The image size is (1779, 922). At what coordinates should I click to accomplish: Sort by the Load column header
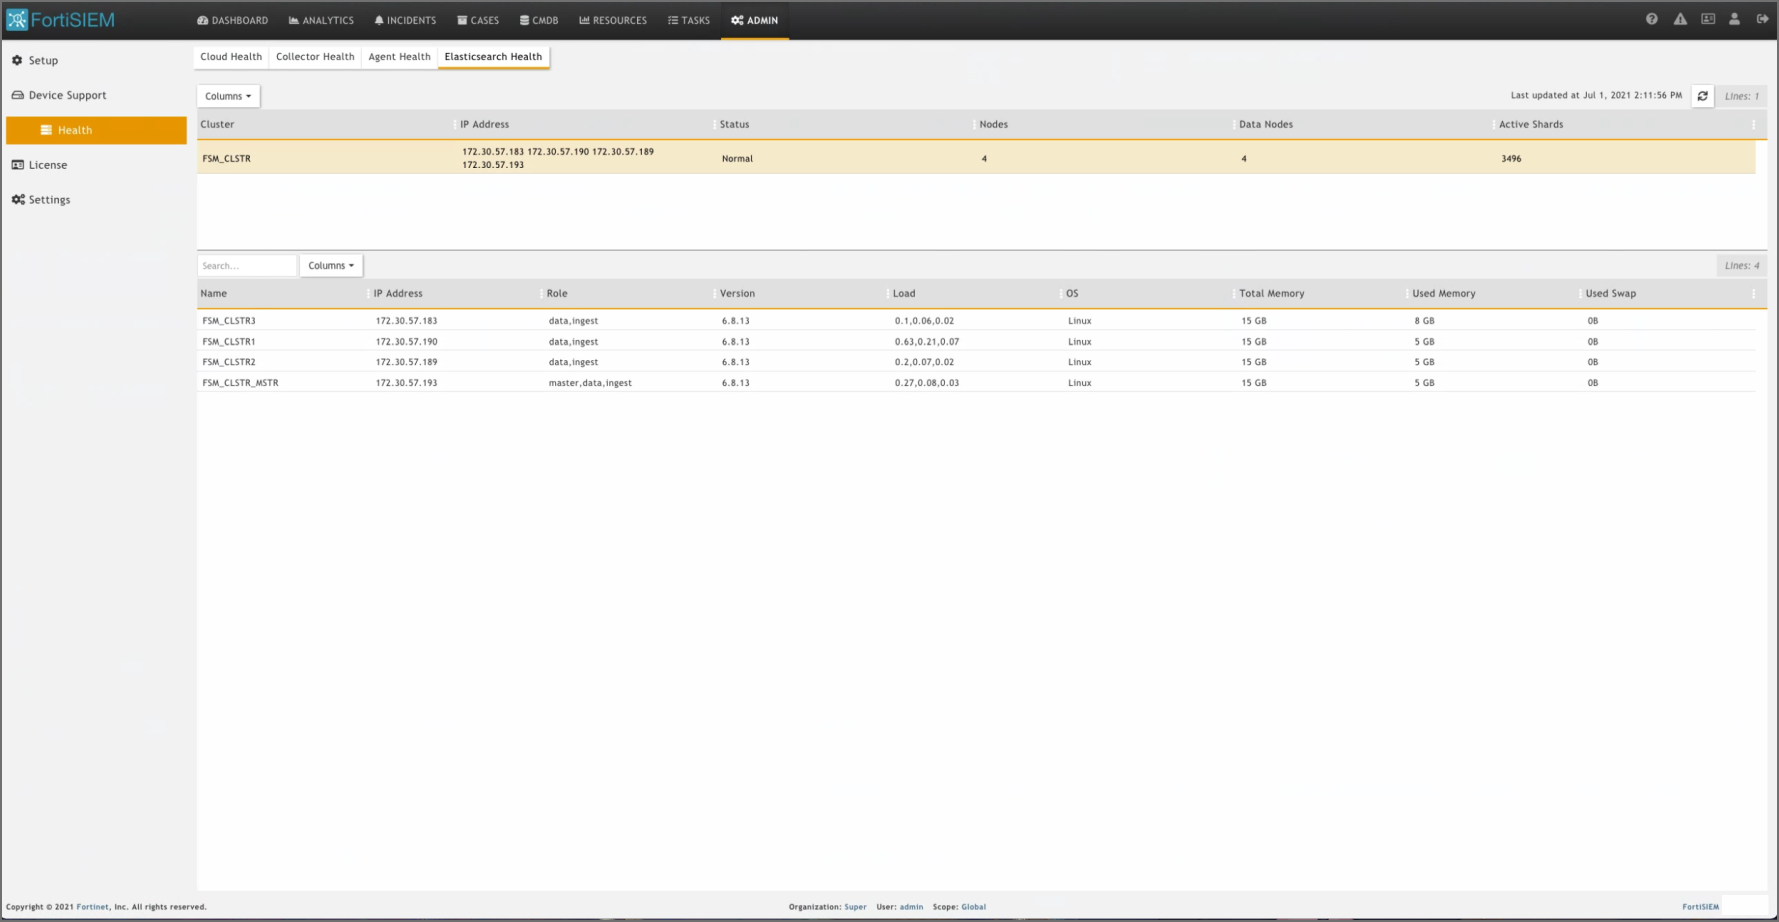pyautogui.click(x=904, y=293)
